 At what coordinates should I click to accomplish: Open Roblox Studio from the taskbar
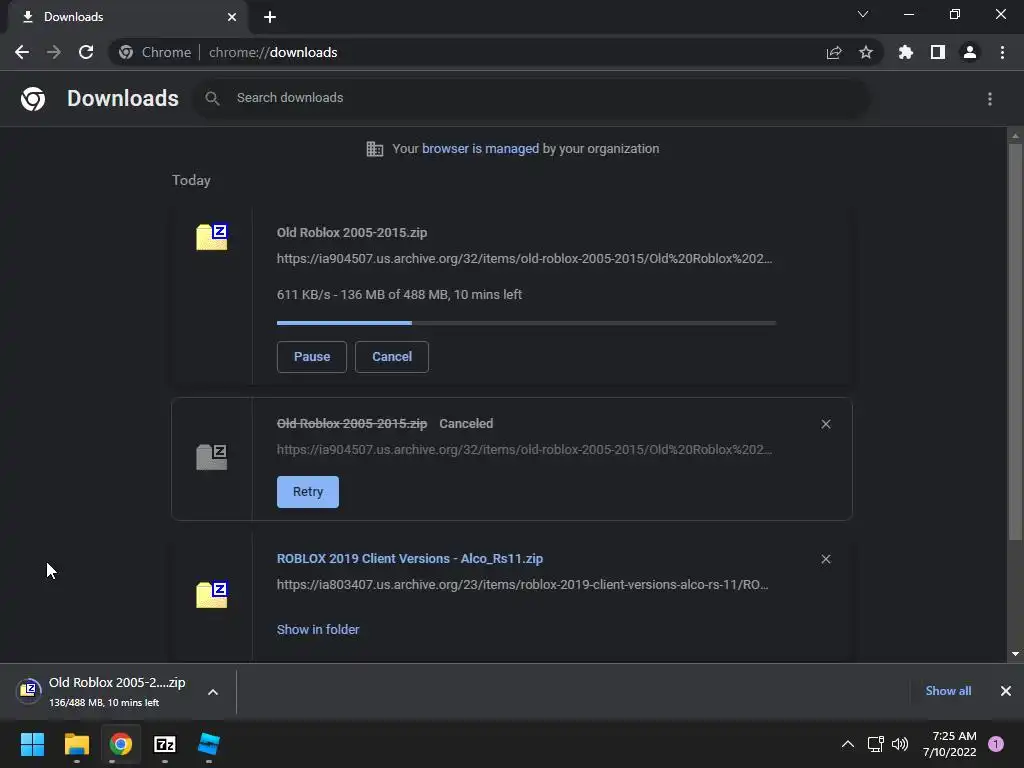pos(209,744)
